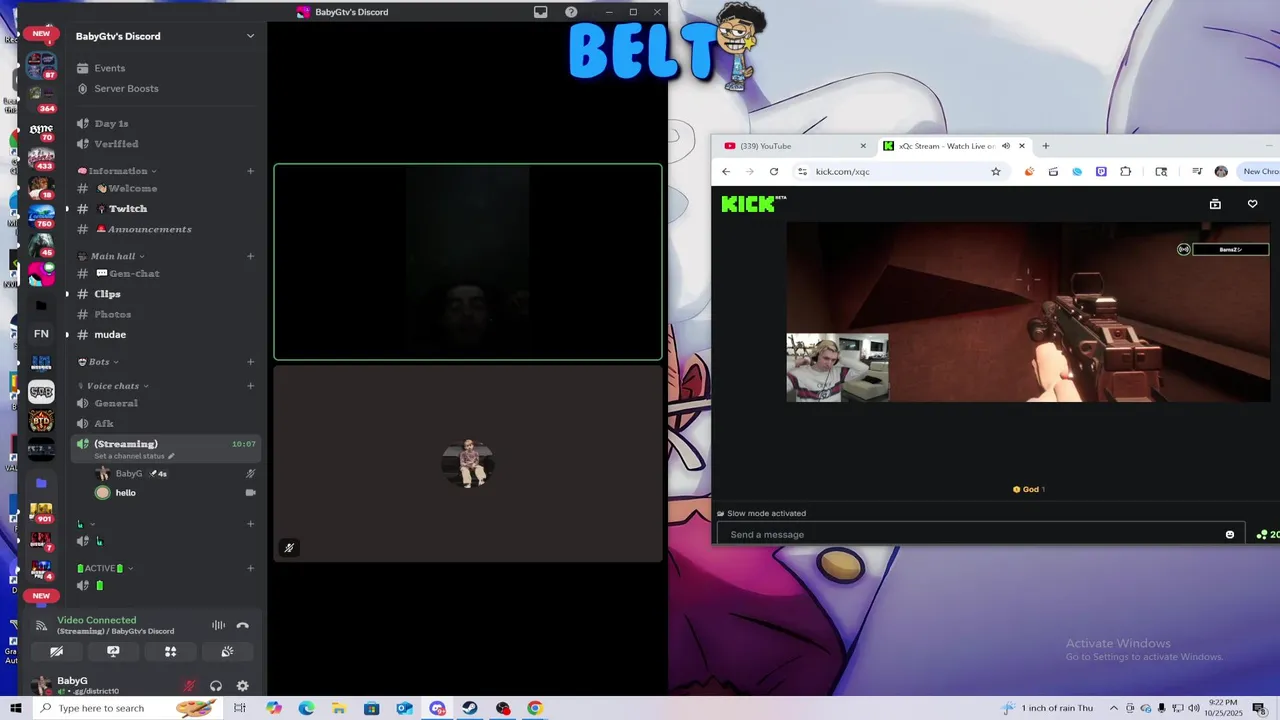The height and width of the screenshot is (720, 1280).
Task: Open Discord help question mark icon
Action: [x=571, y=12]
